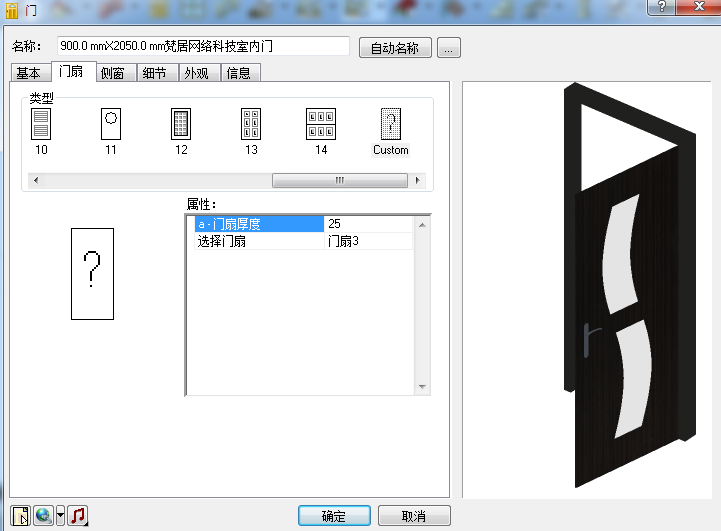The image size is (721, 531).
Task: Click the 名称 text field
Action: (x=203, y=46)
